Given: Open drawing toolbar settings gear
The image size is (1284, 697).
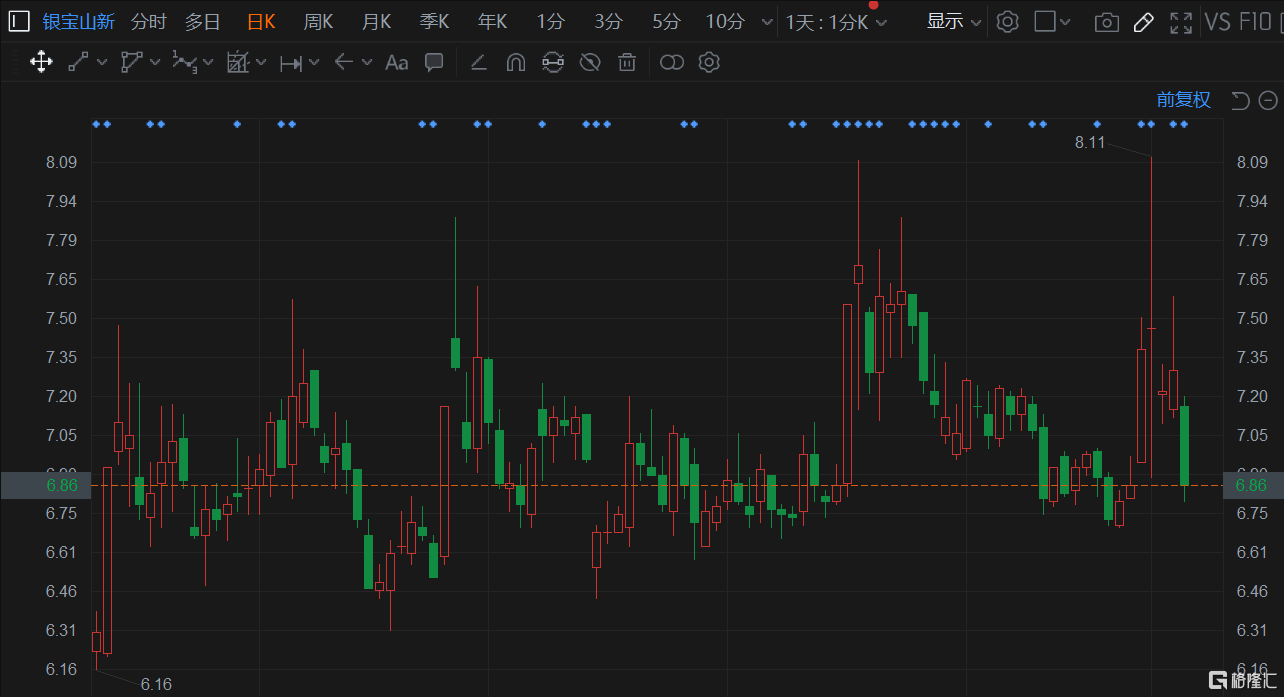Looking at the screenshot, I should coord(709,63).
